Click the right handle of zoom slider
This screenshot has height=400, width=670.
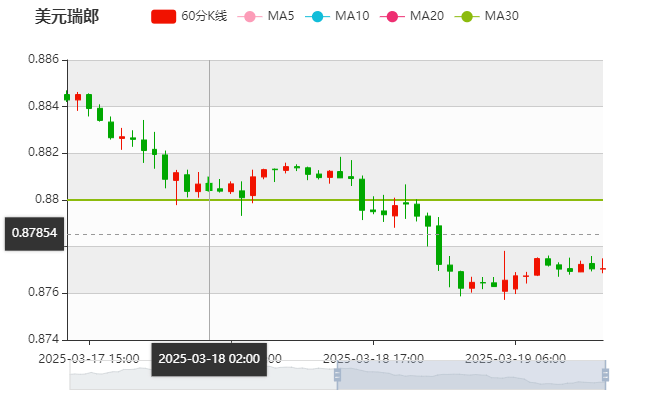click(x=607, y=375)
